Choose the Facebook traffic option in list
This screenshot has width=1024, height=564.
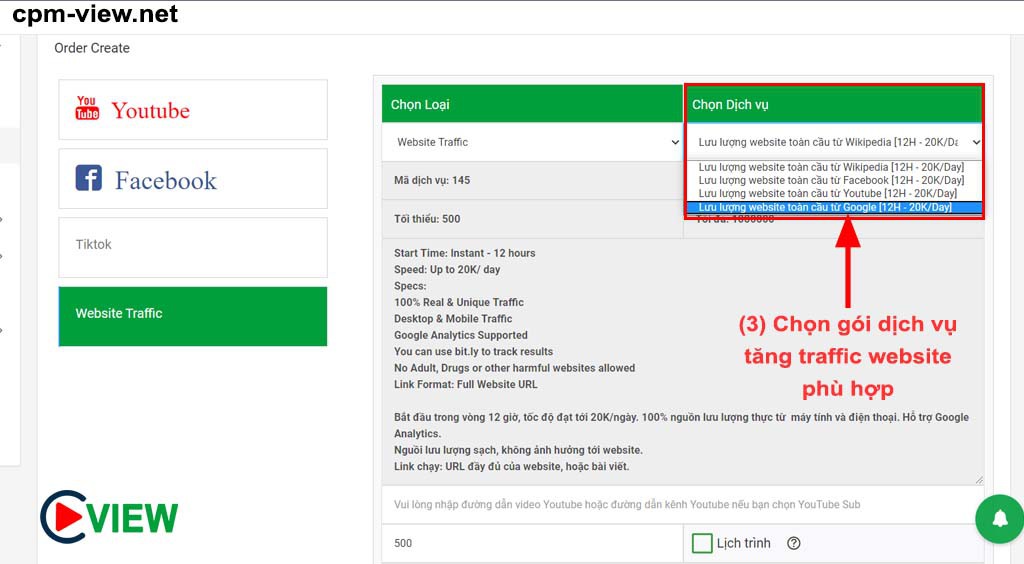click(831, 180)
